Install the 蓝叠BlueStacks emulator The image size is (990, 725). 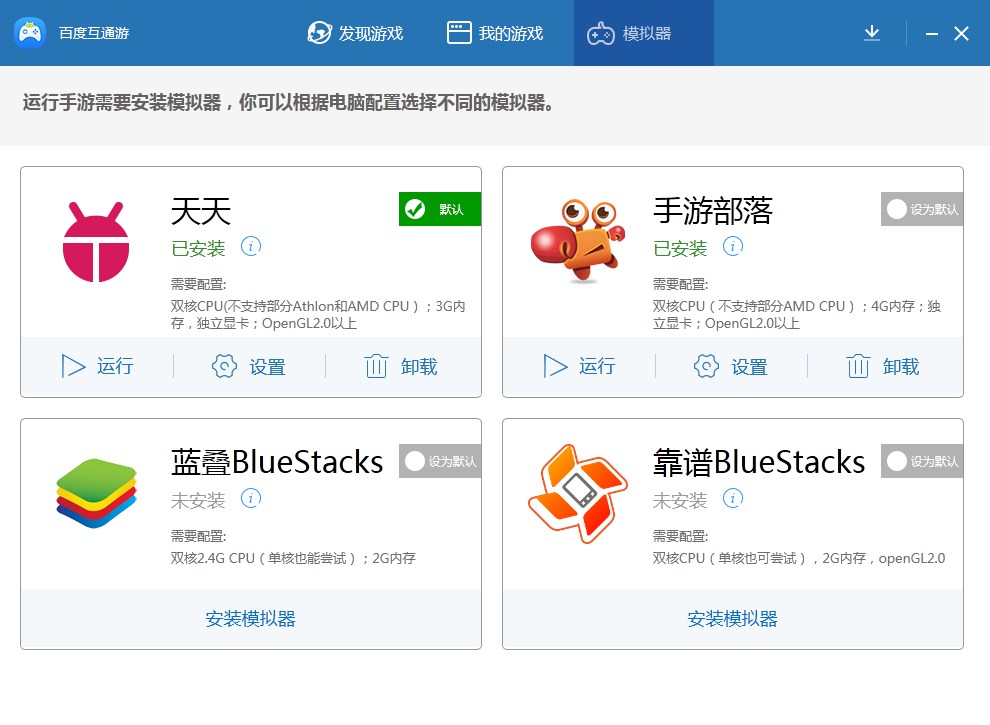(x=251, y=618)
